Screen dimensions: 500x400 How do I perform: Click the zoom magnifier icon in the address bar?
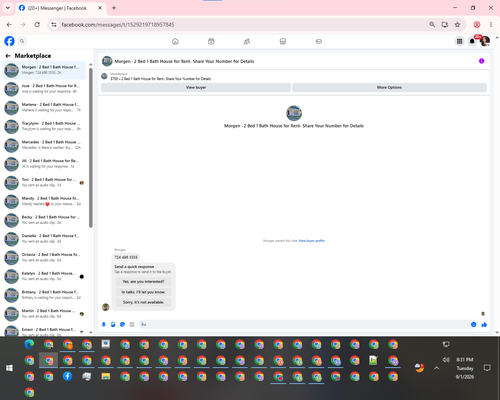(432, 24)
